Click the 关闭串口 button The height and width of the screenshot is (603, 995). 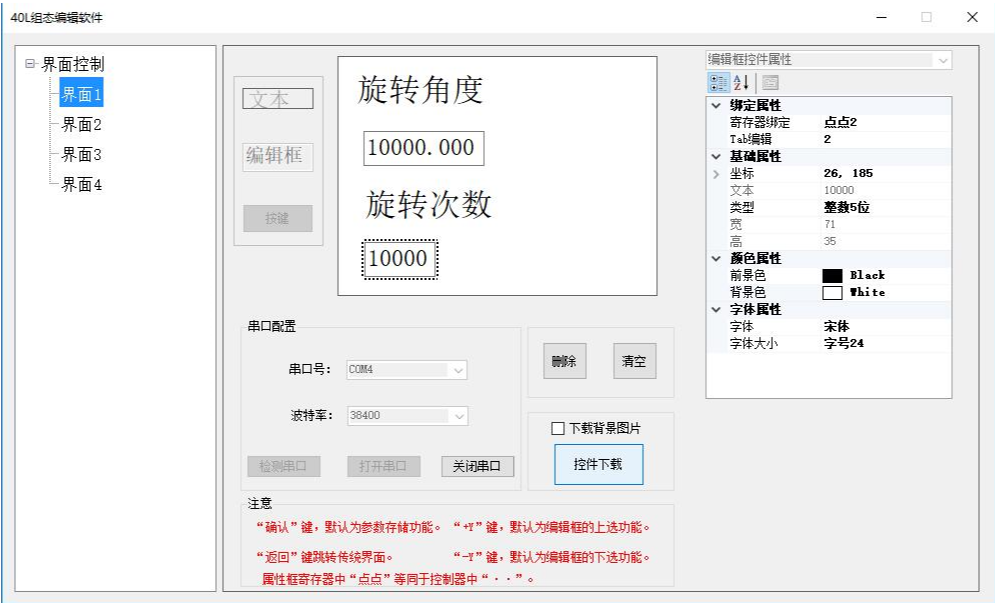(x=477, y=466)
